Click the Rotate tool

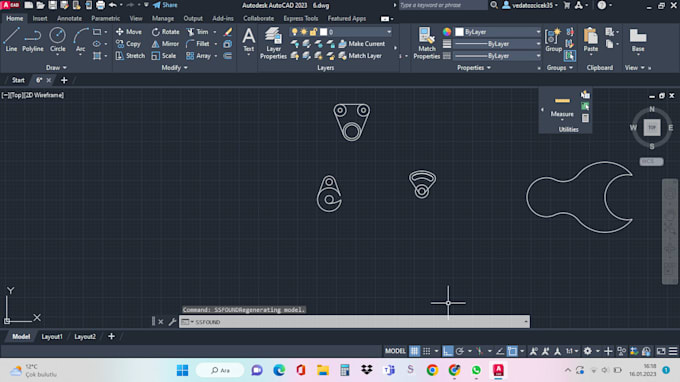tap(165, 32)
